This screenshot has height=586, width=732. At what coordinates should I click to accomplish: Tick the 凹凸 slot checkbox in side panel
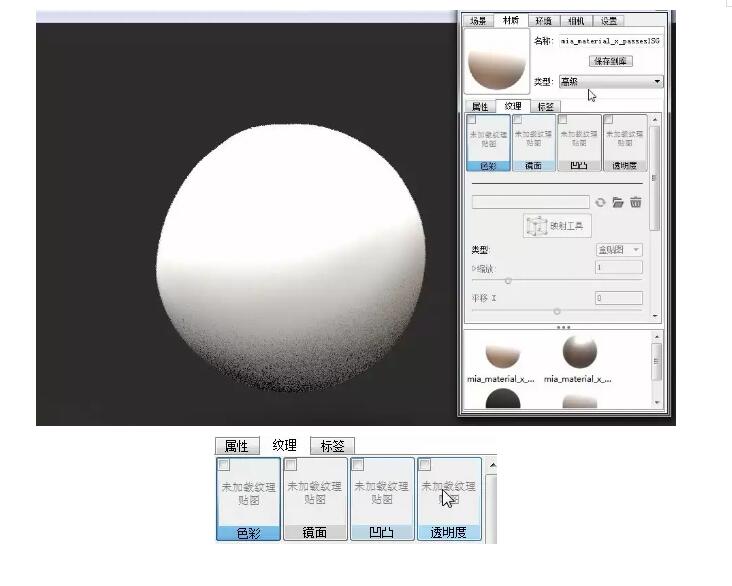point(563,120)
